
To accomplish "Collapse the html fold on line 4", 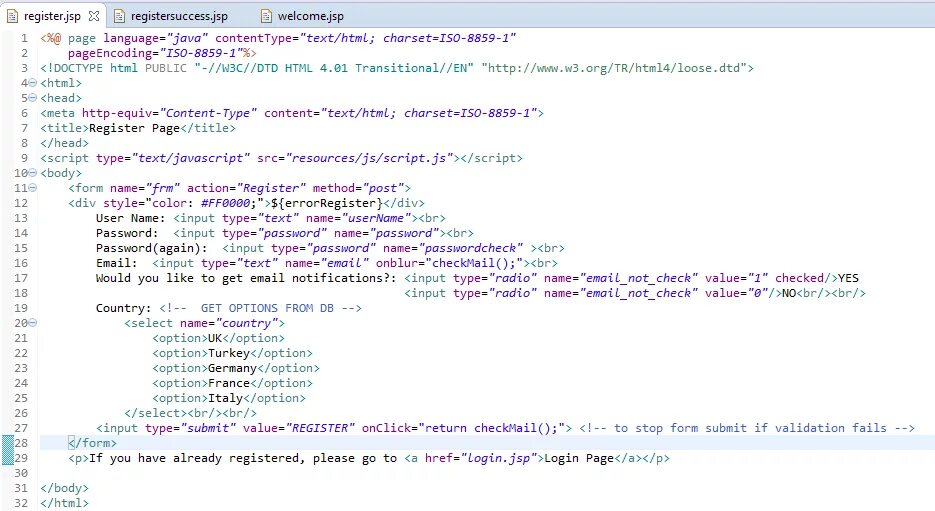I will (33, 83).
